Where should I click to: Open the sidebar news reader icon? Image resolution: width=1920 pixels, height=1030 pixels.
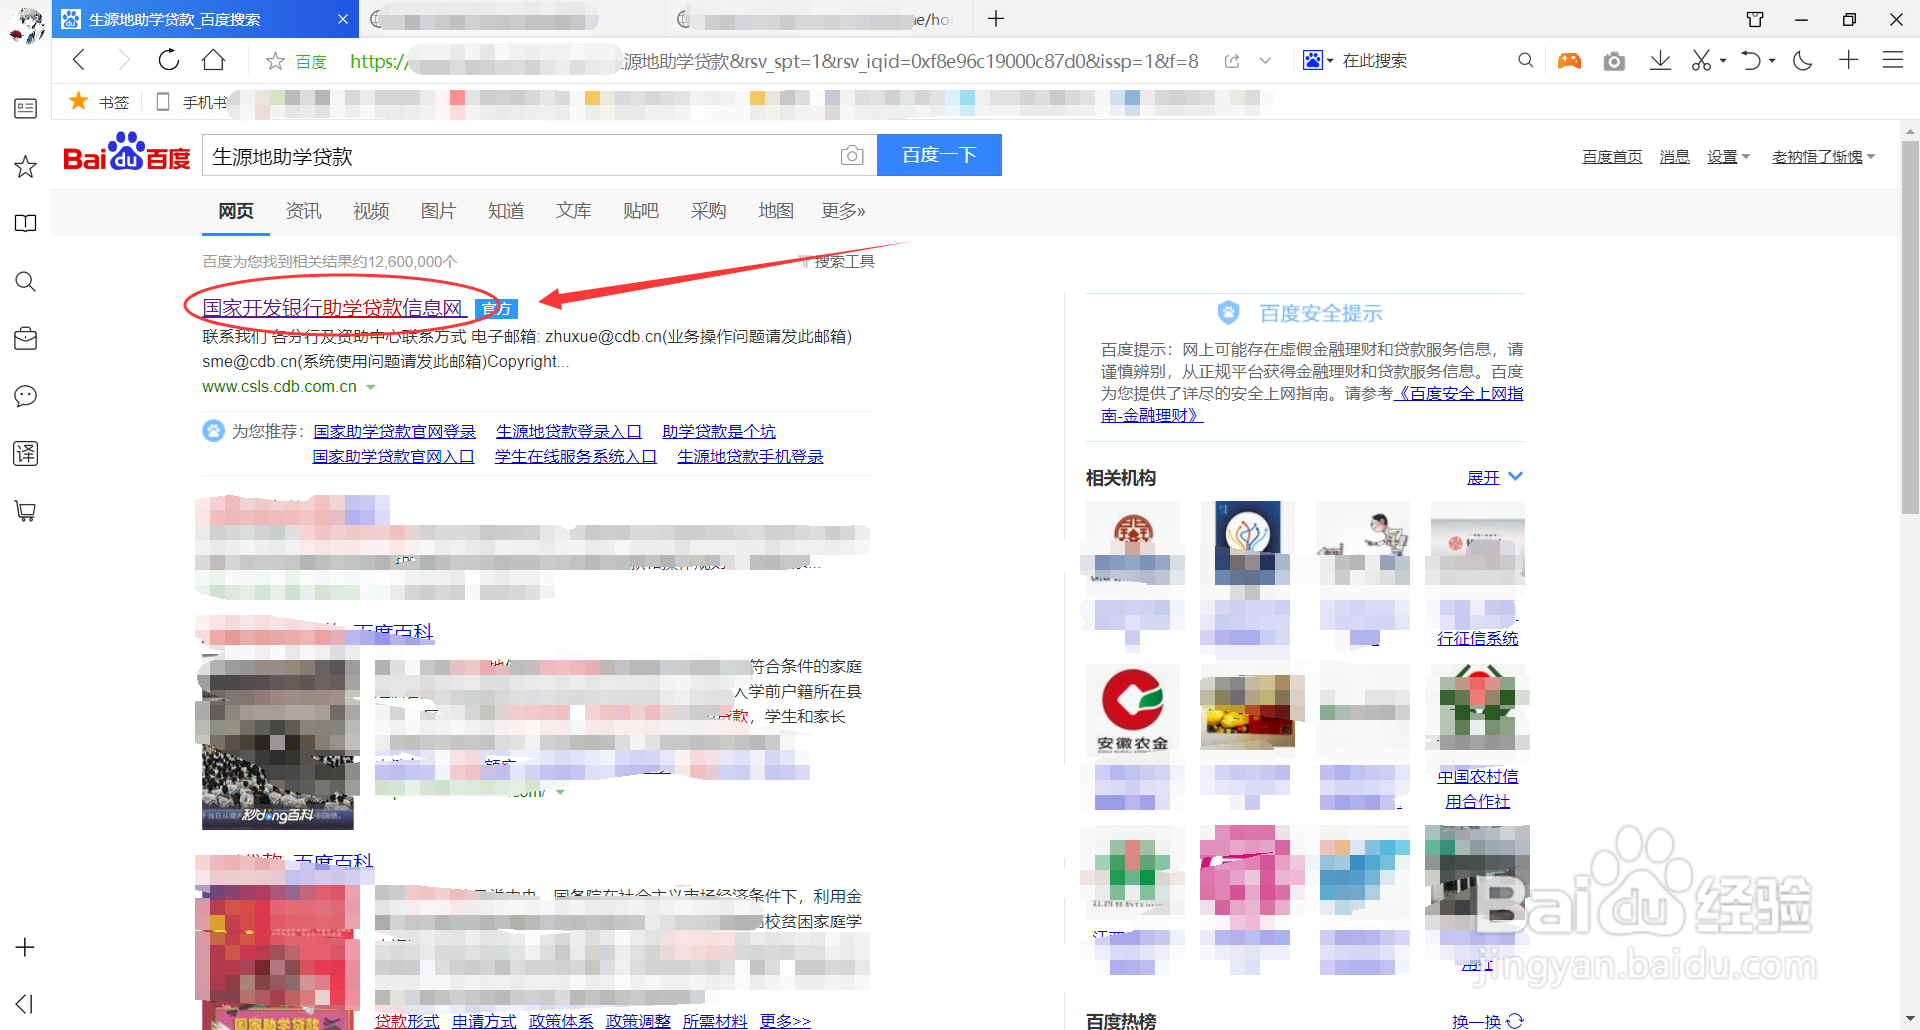tap(25, 108)
